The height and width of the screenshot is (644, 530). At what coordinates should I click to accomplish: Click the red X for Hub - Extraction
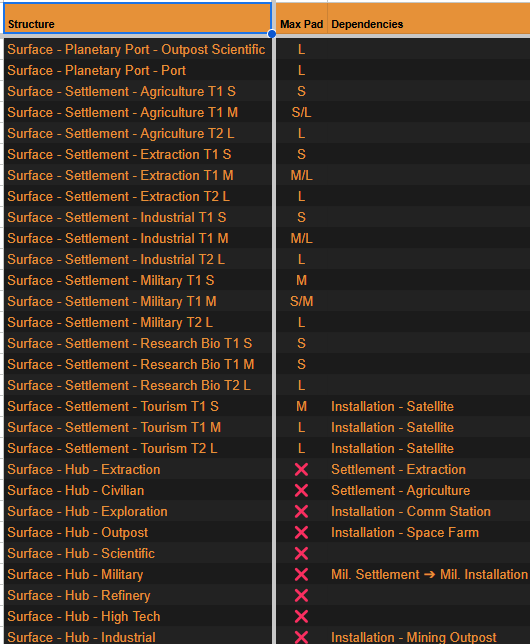coord(301,469)
